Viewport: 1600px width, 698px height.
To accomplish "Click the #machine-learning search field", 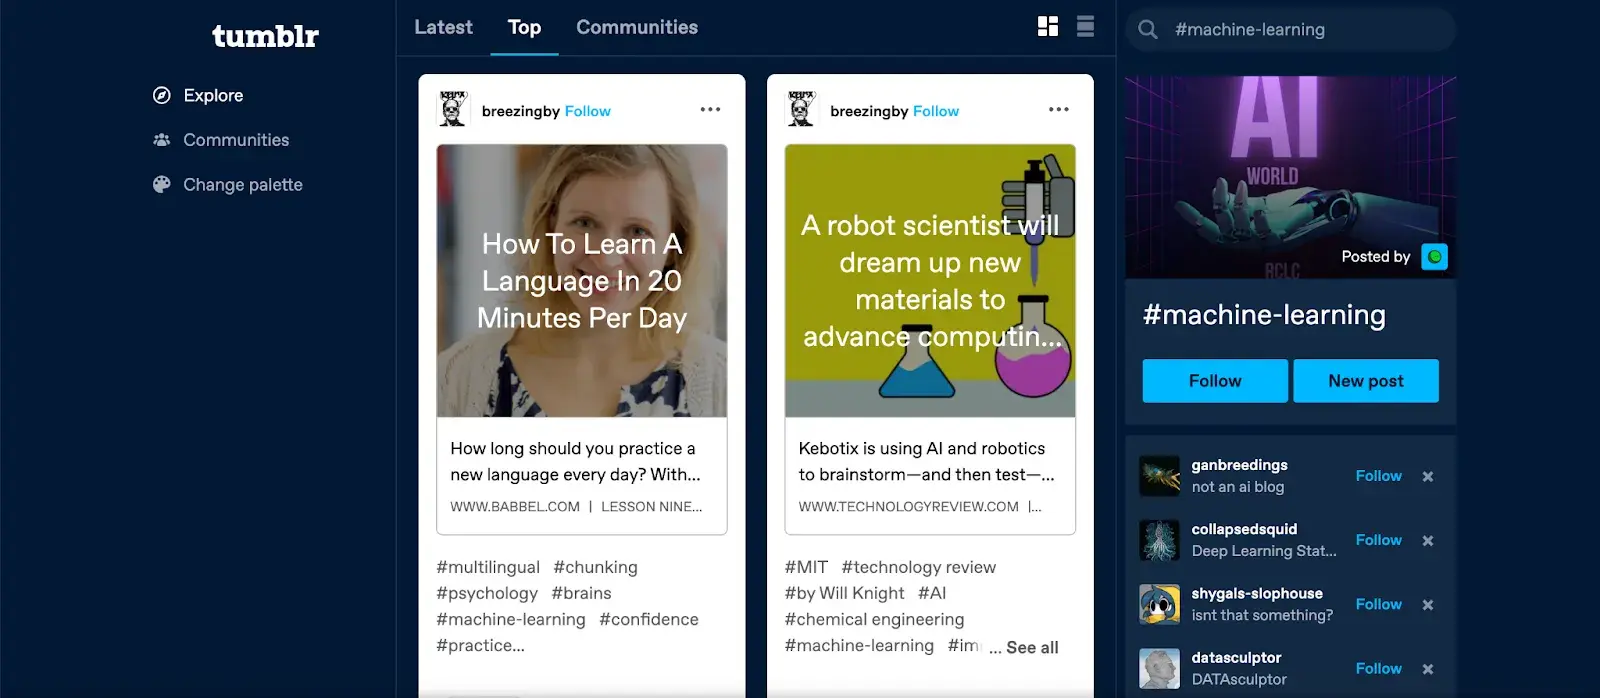I will 1290,30.
